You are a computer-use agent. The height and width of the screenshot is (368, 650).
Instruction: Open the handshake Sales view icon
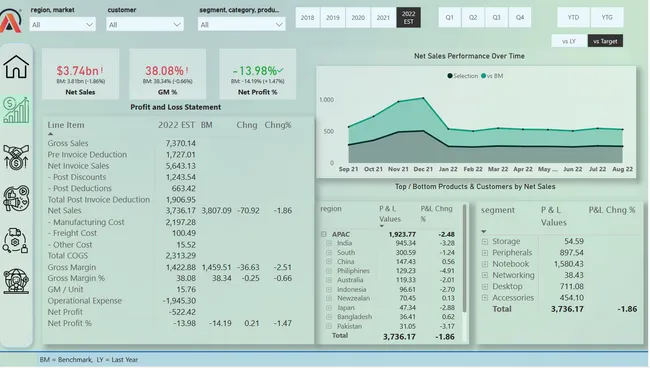[x=16, y=156]
